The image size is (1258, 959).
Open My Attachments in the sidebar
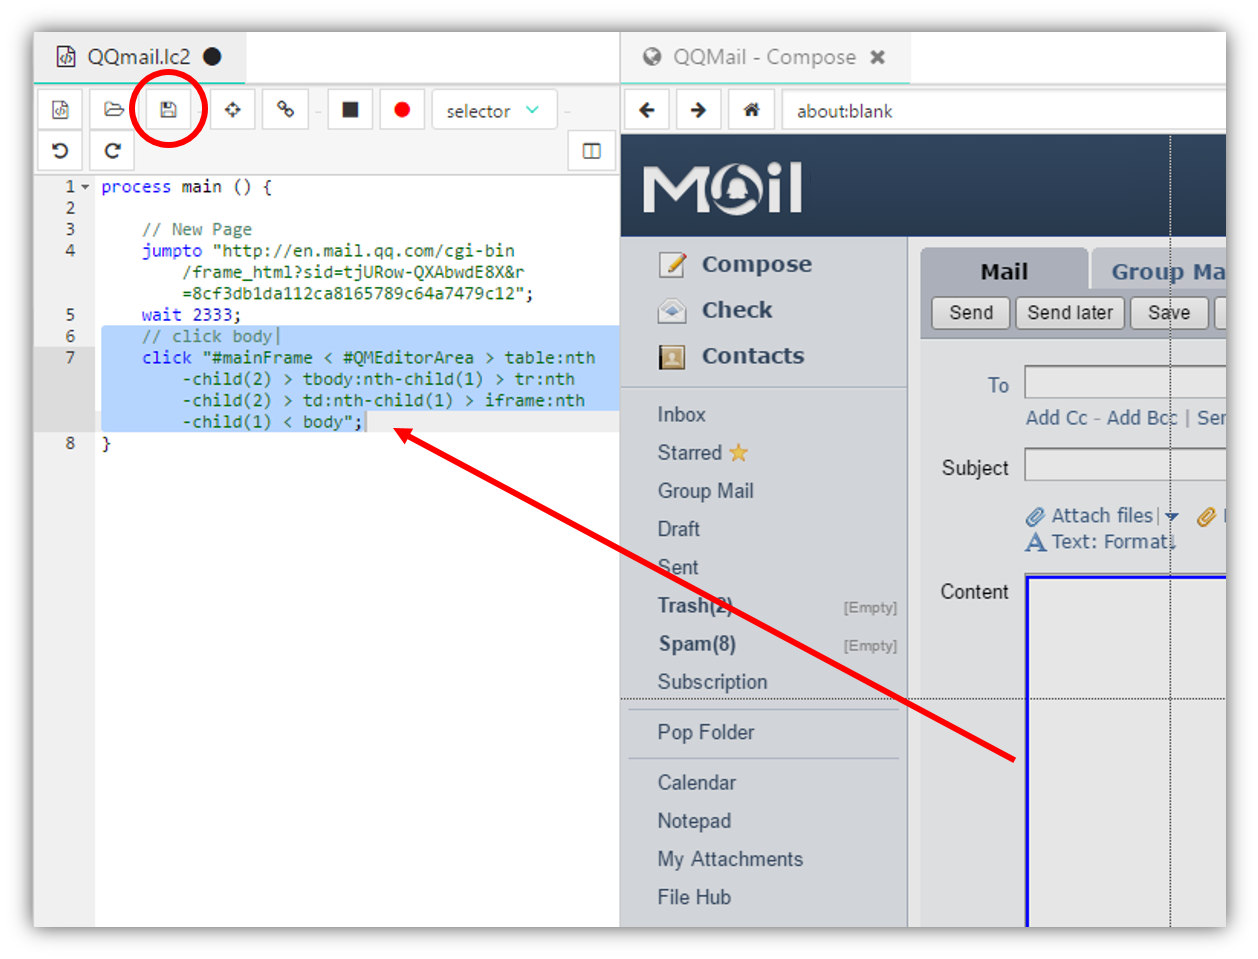point(730,858)
